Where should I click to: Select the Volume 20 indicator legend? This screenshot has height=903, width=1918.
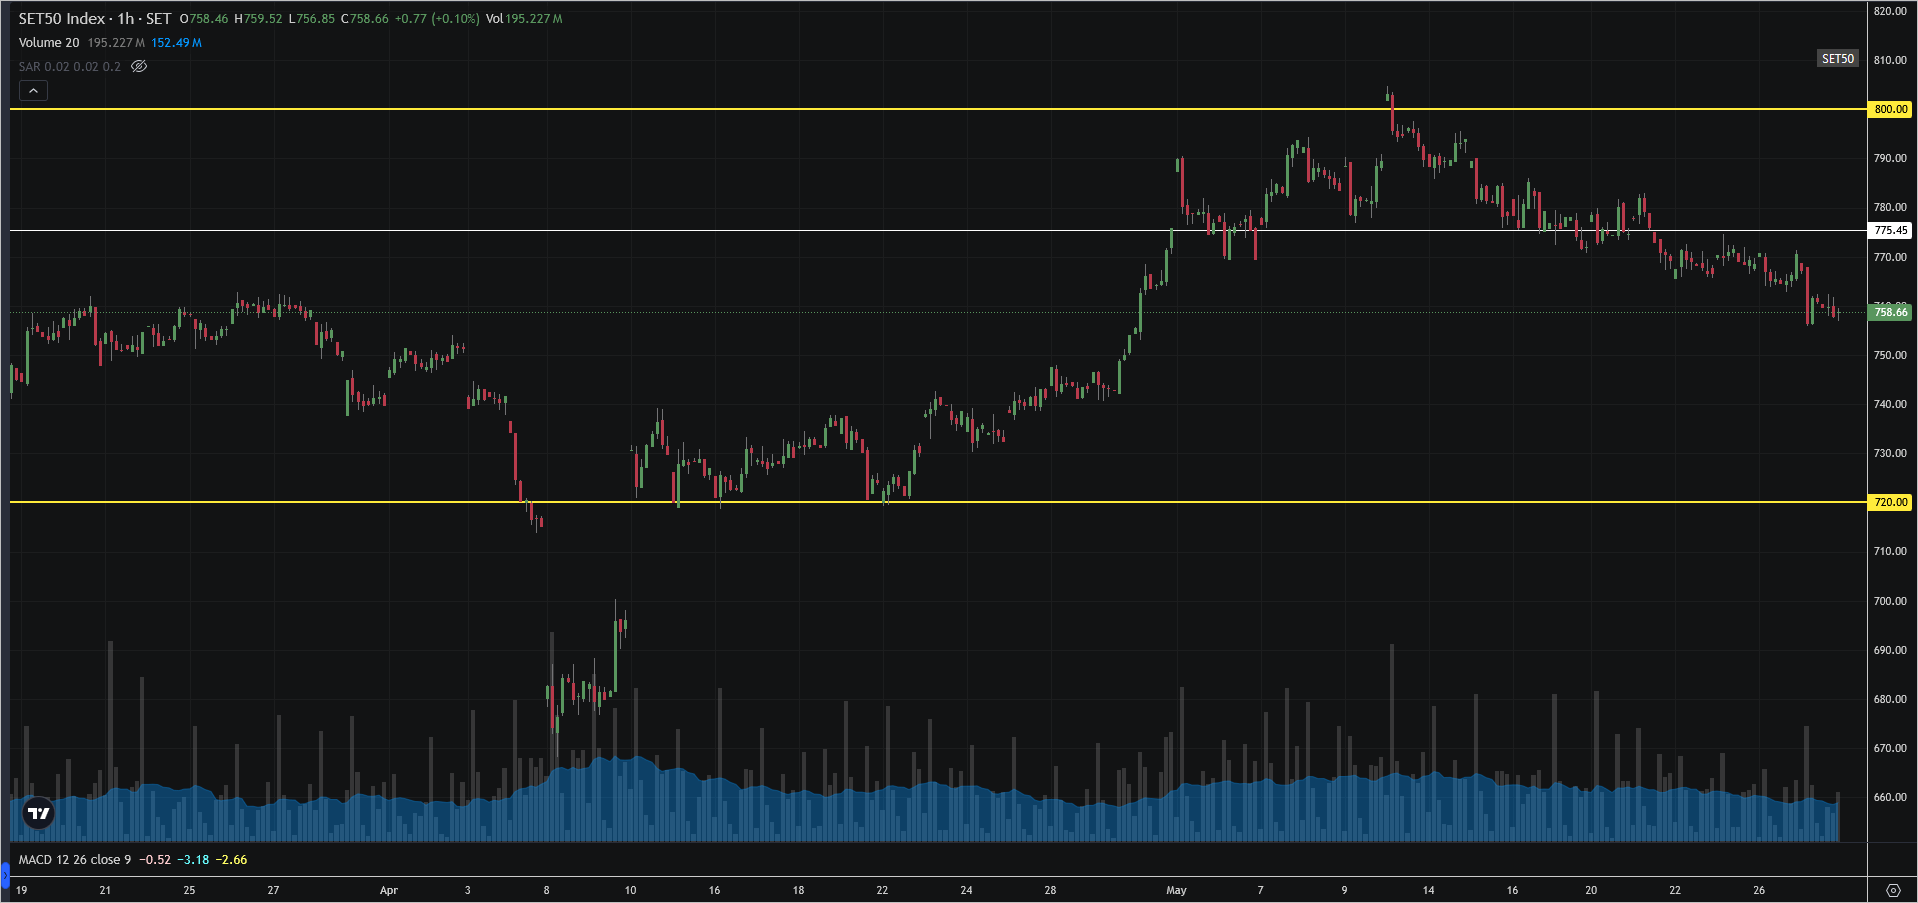[49, 43]
